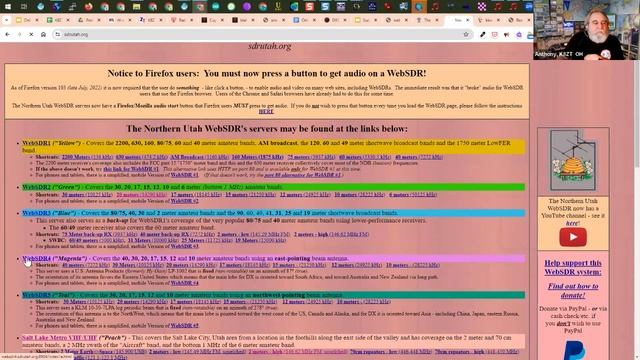
Task: Click the Utah beehive logo image
Action: coord(573,160)
